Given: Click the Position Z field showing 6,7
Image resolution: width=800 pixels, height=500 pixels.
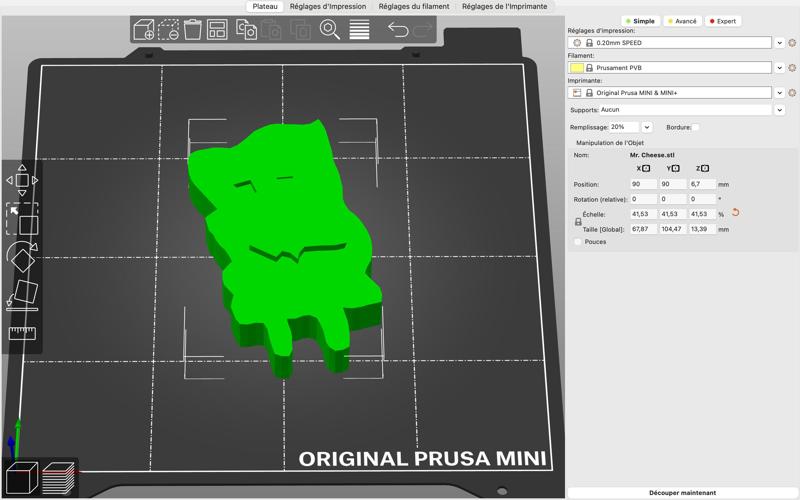Looking at the screenshot, I should pos(703,184).
